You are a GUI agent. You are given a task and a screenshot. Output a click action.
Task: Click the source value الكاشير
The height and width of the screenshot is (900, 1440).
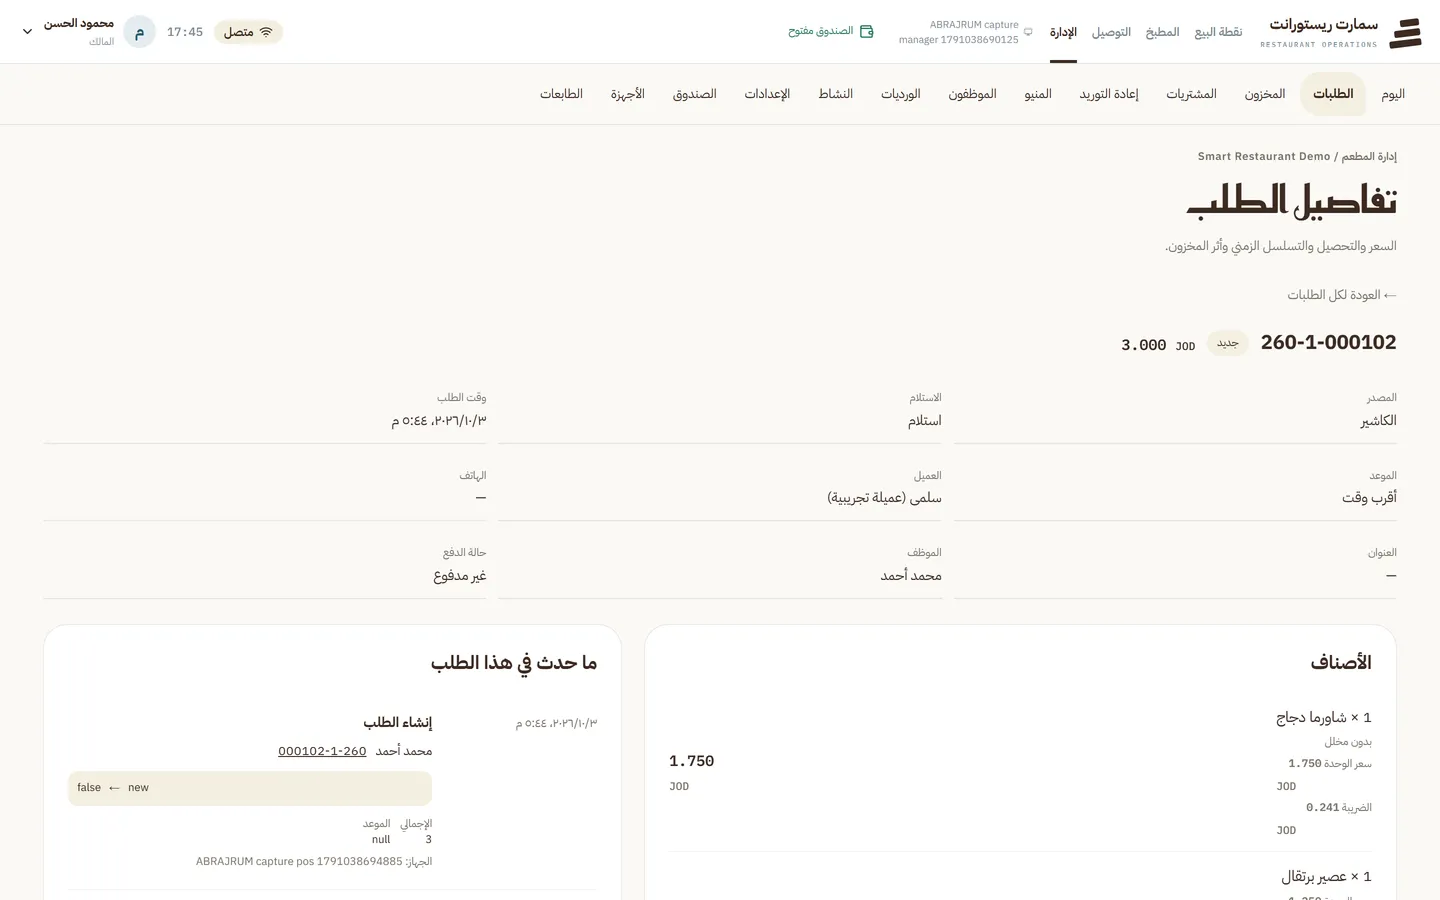tap(1378, 421)
